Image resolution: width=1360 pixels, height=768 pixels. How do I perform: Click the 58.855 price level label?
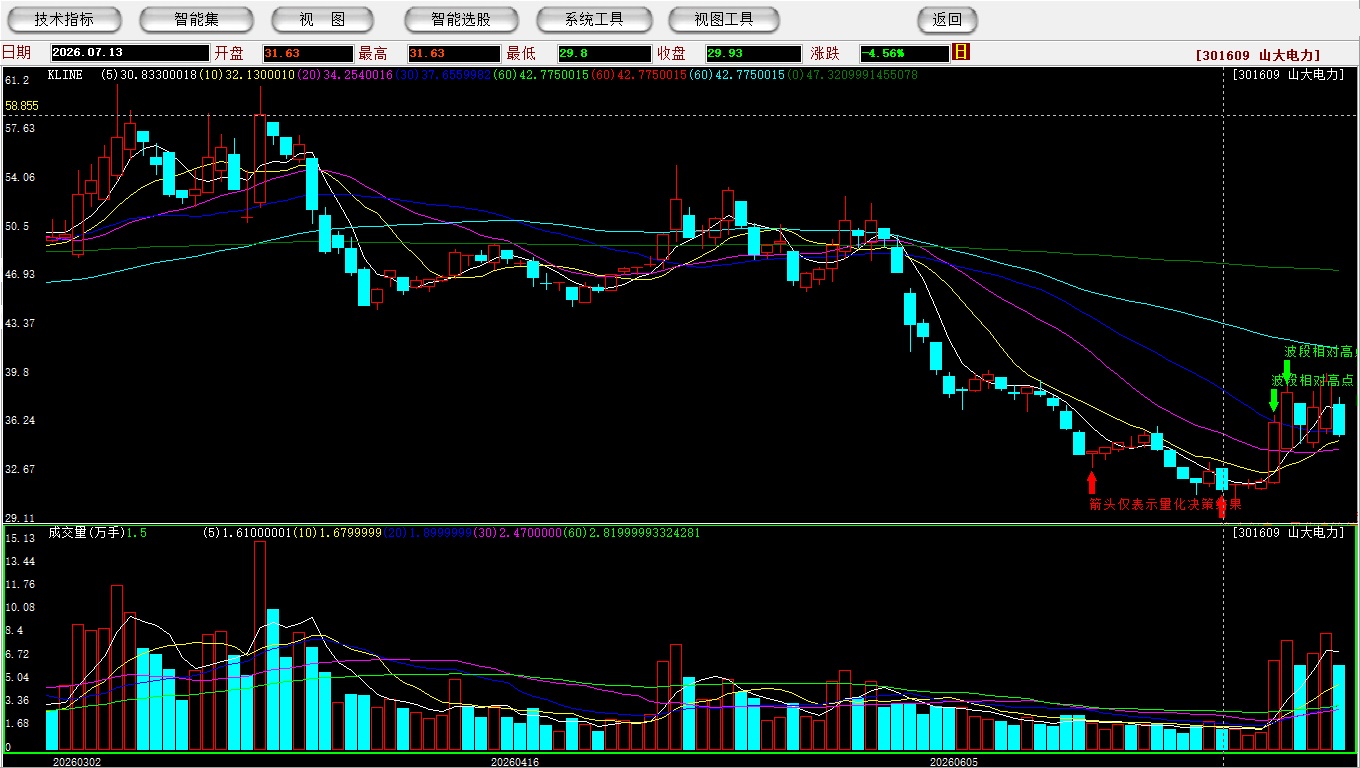click(x=22, y=105)
